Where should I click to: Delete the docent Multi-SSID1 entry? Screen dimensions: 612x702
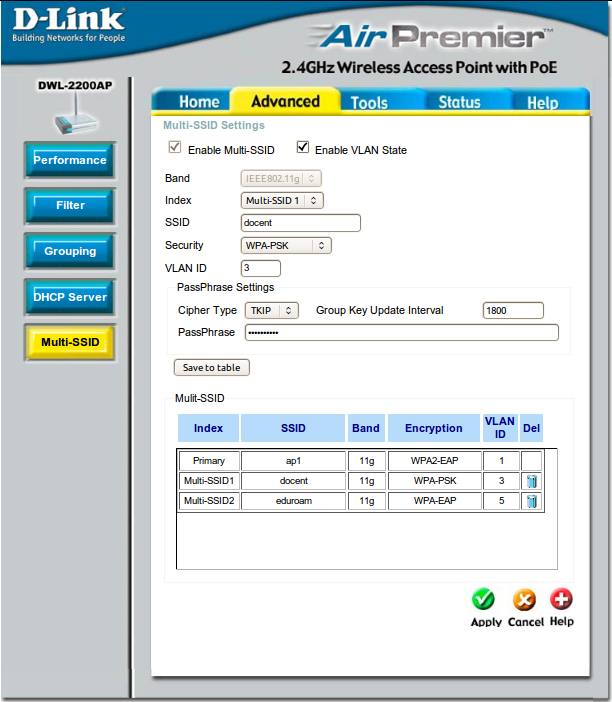[532, 481]
